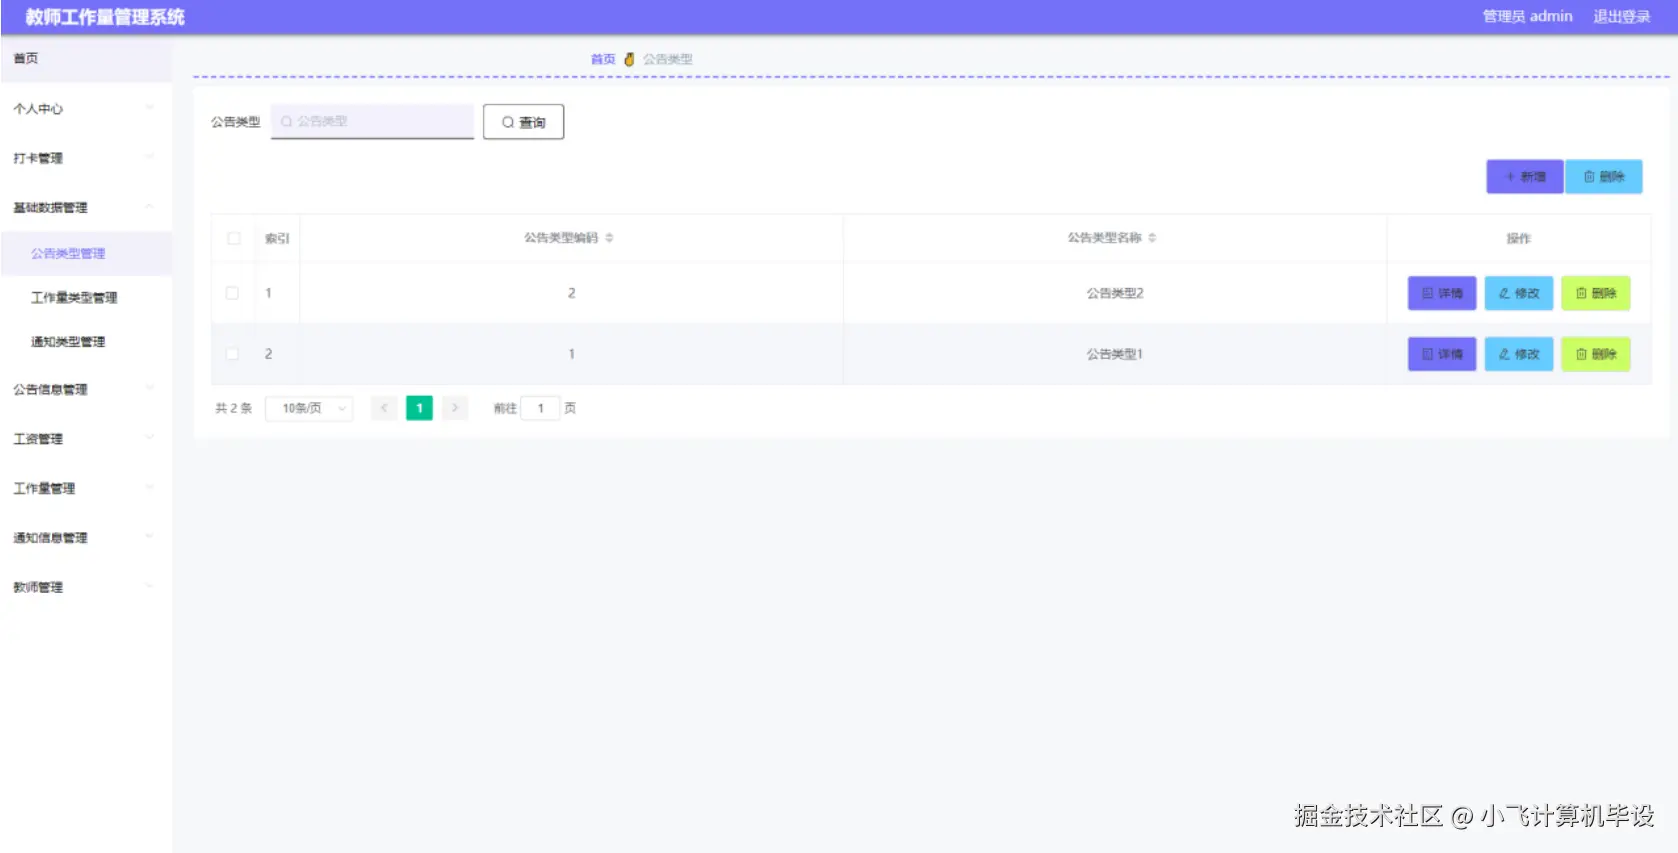
Task: Click the 共 2 条 total count text
Action: pyautogui.click(x=234, y=408)
